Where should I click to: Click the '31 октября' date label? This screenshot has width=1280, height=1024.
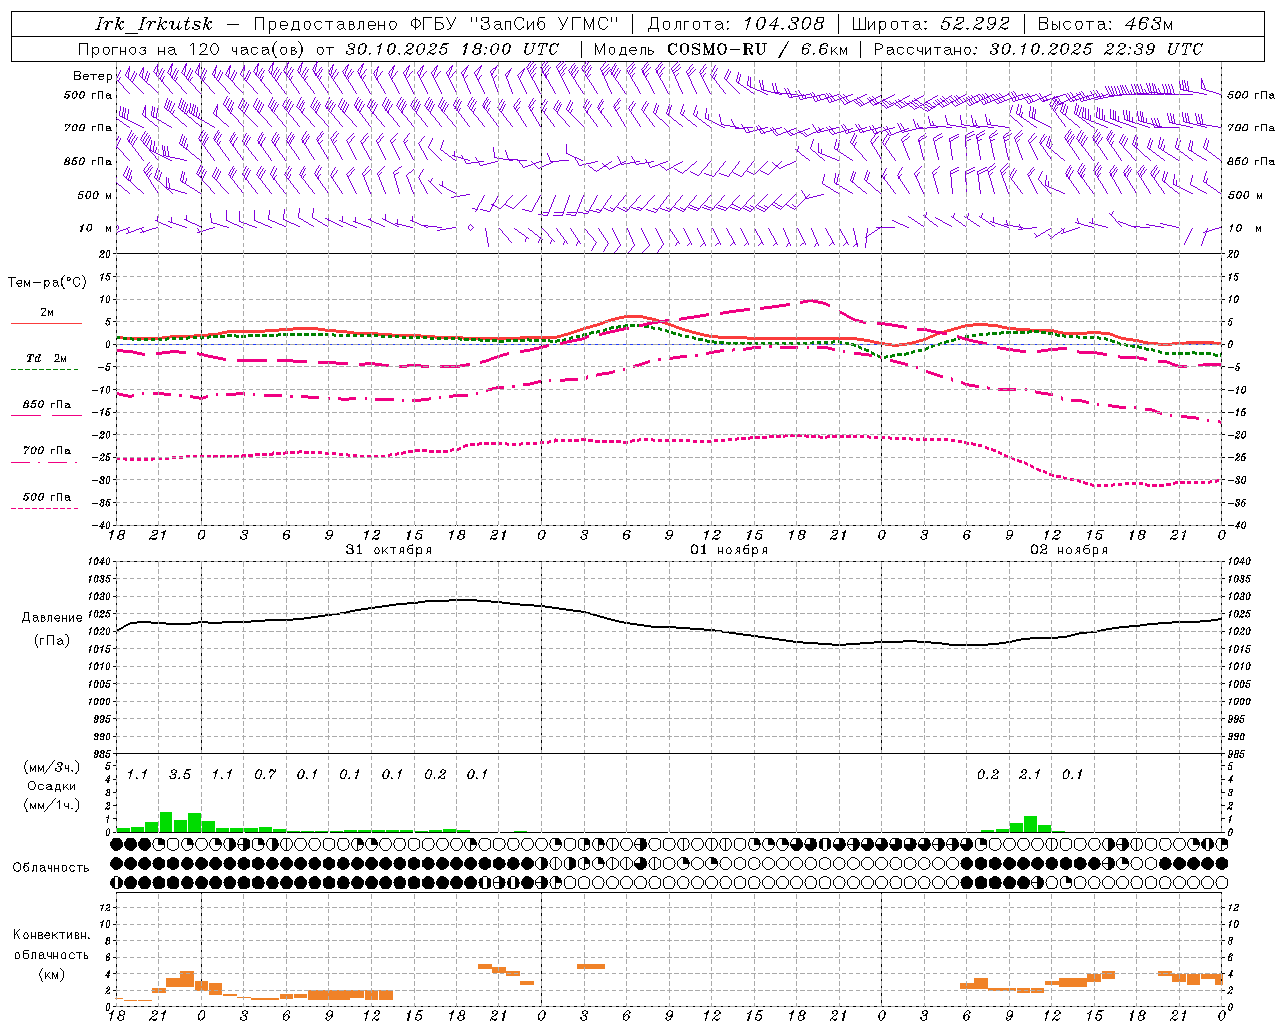tap(389, 550)
